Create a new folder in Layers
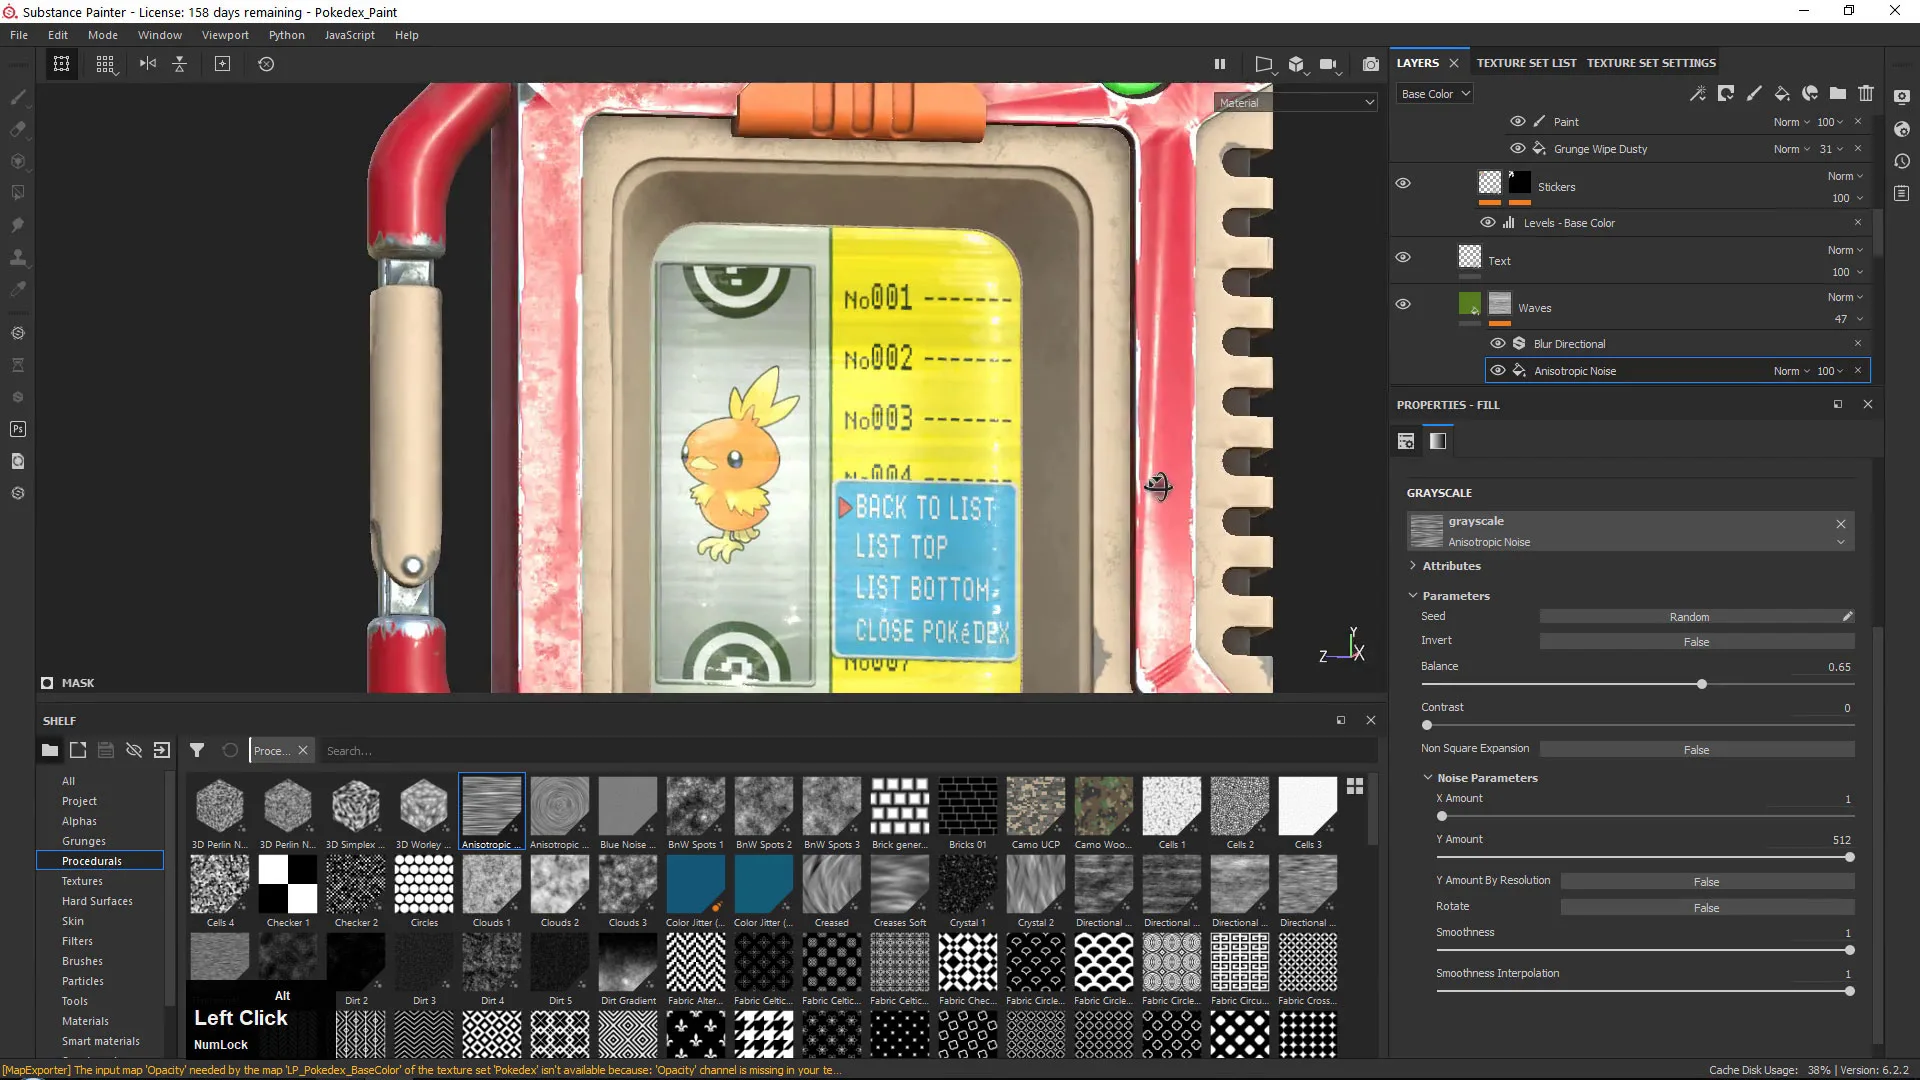 pyautogui.click(x=1838, y=94)
